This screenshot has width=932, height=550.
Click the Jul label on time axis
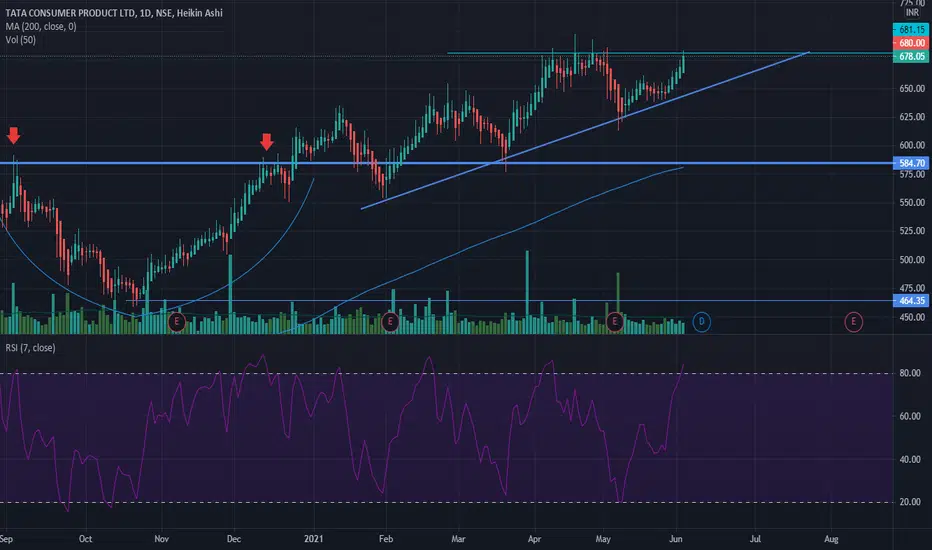755,539
